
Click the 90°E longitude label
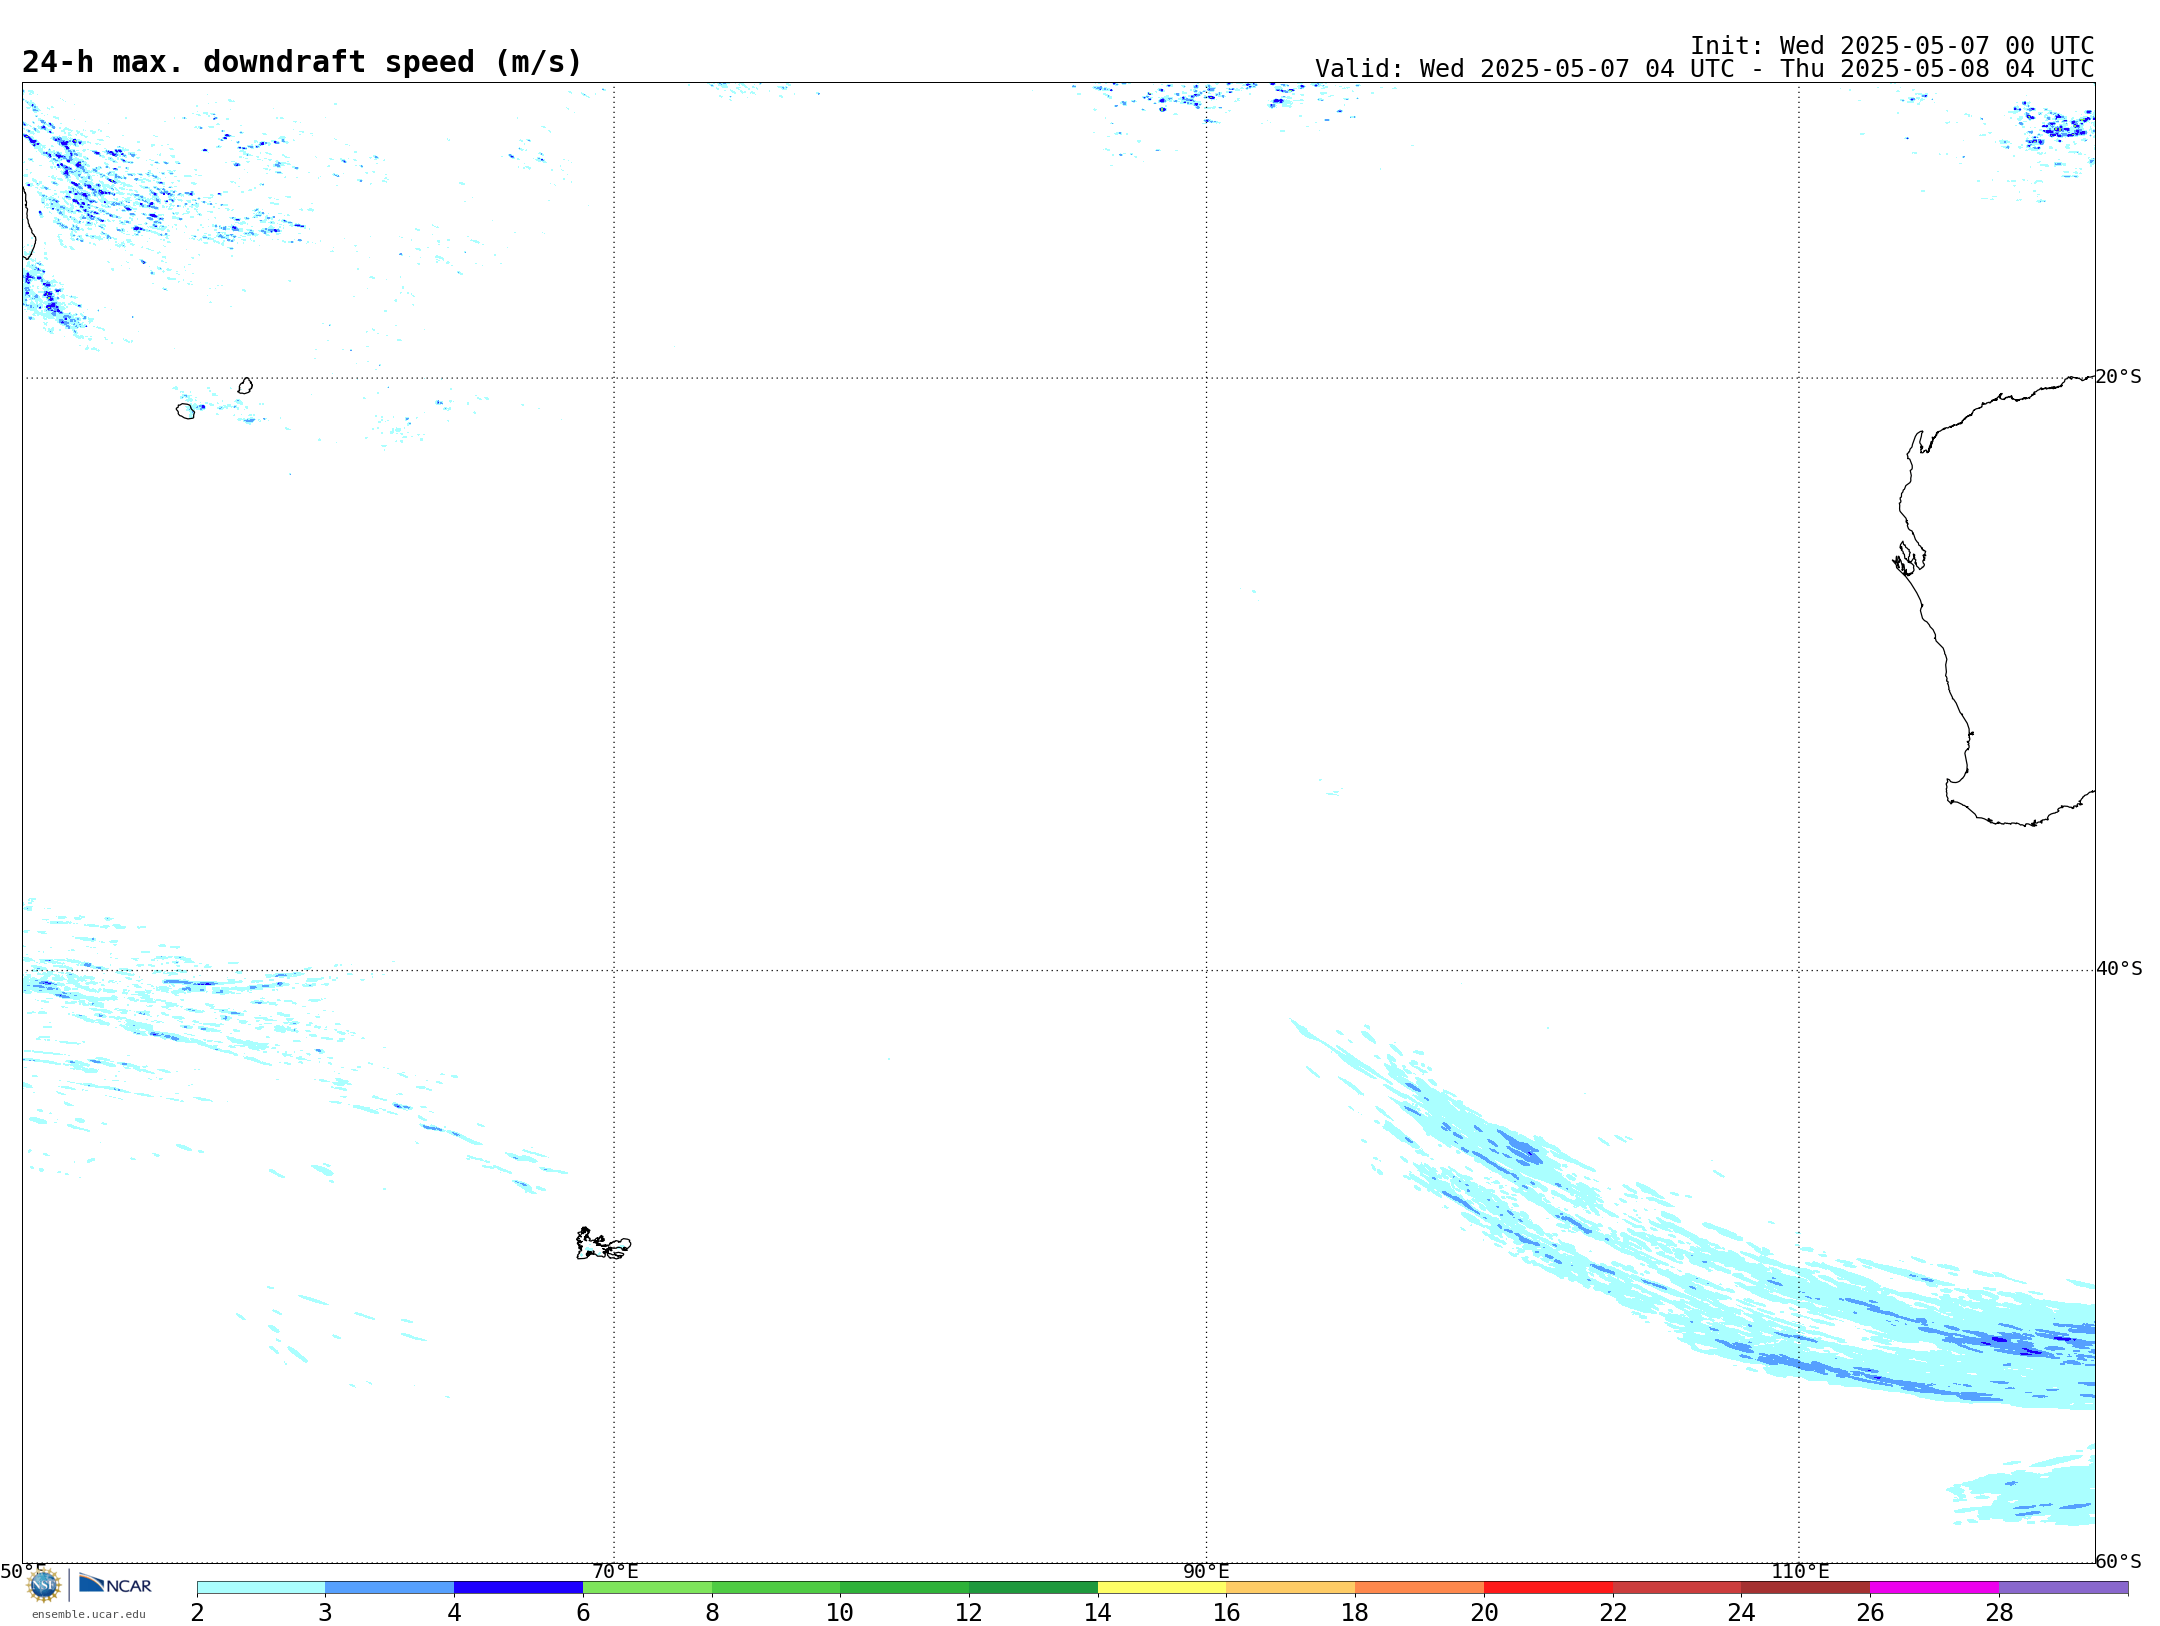click(x=1206, y=1572)
